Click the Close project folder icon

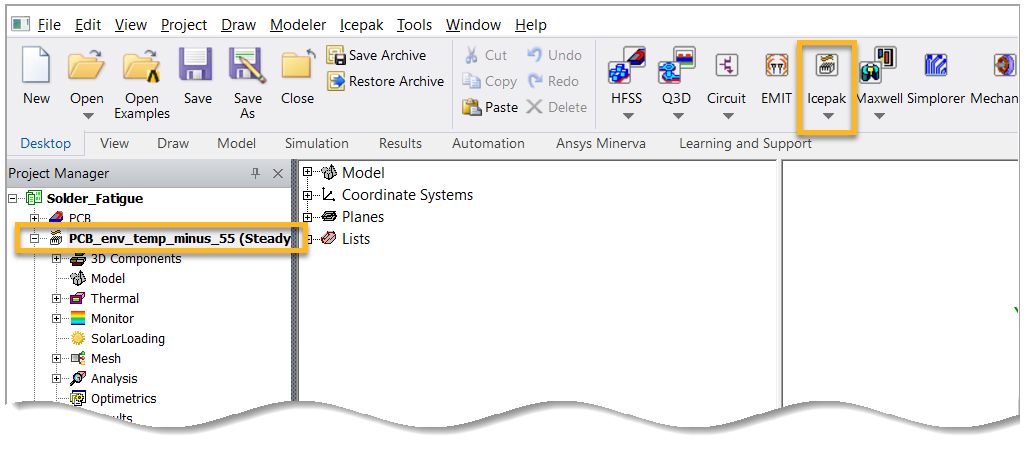297,66
